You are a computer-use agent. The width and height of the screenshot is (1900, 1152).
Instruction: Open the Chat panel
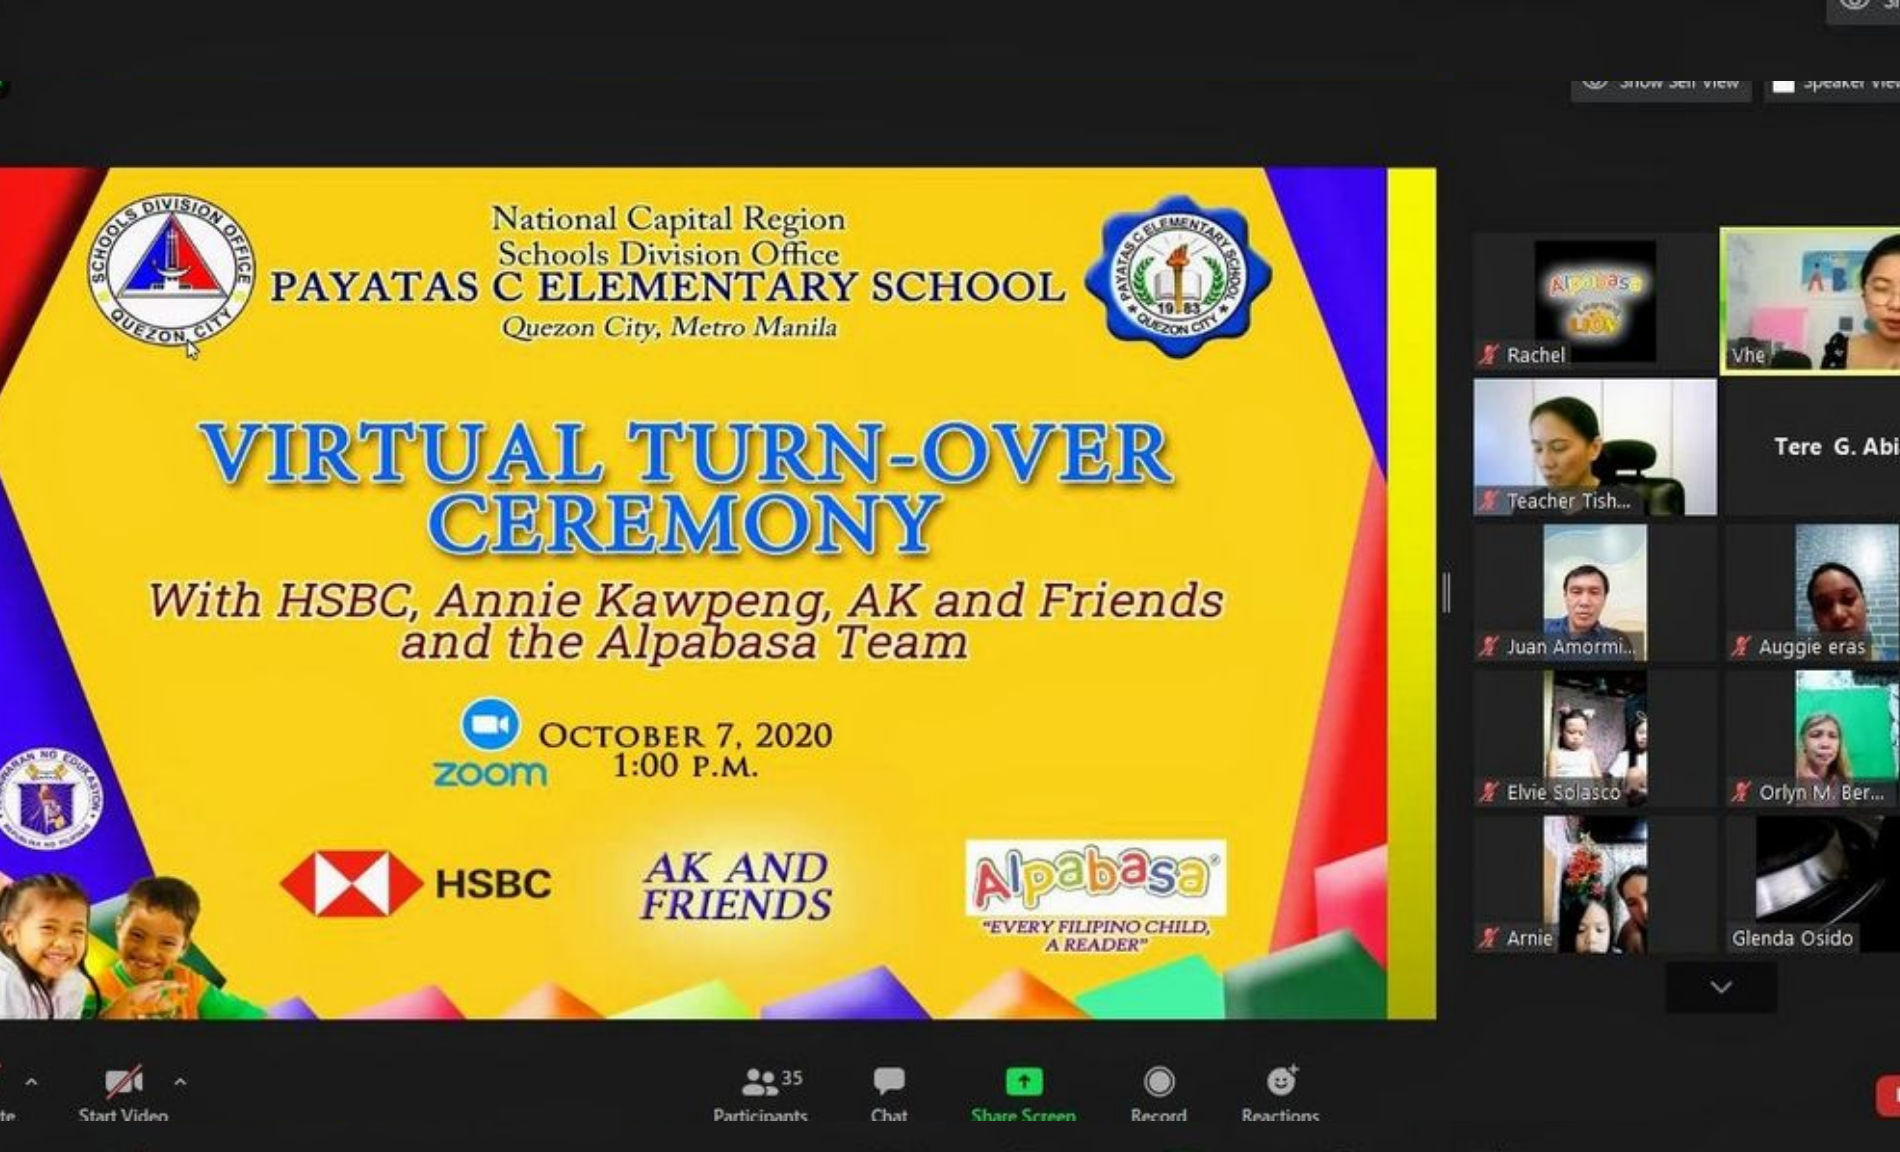pos(888,1094)
